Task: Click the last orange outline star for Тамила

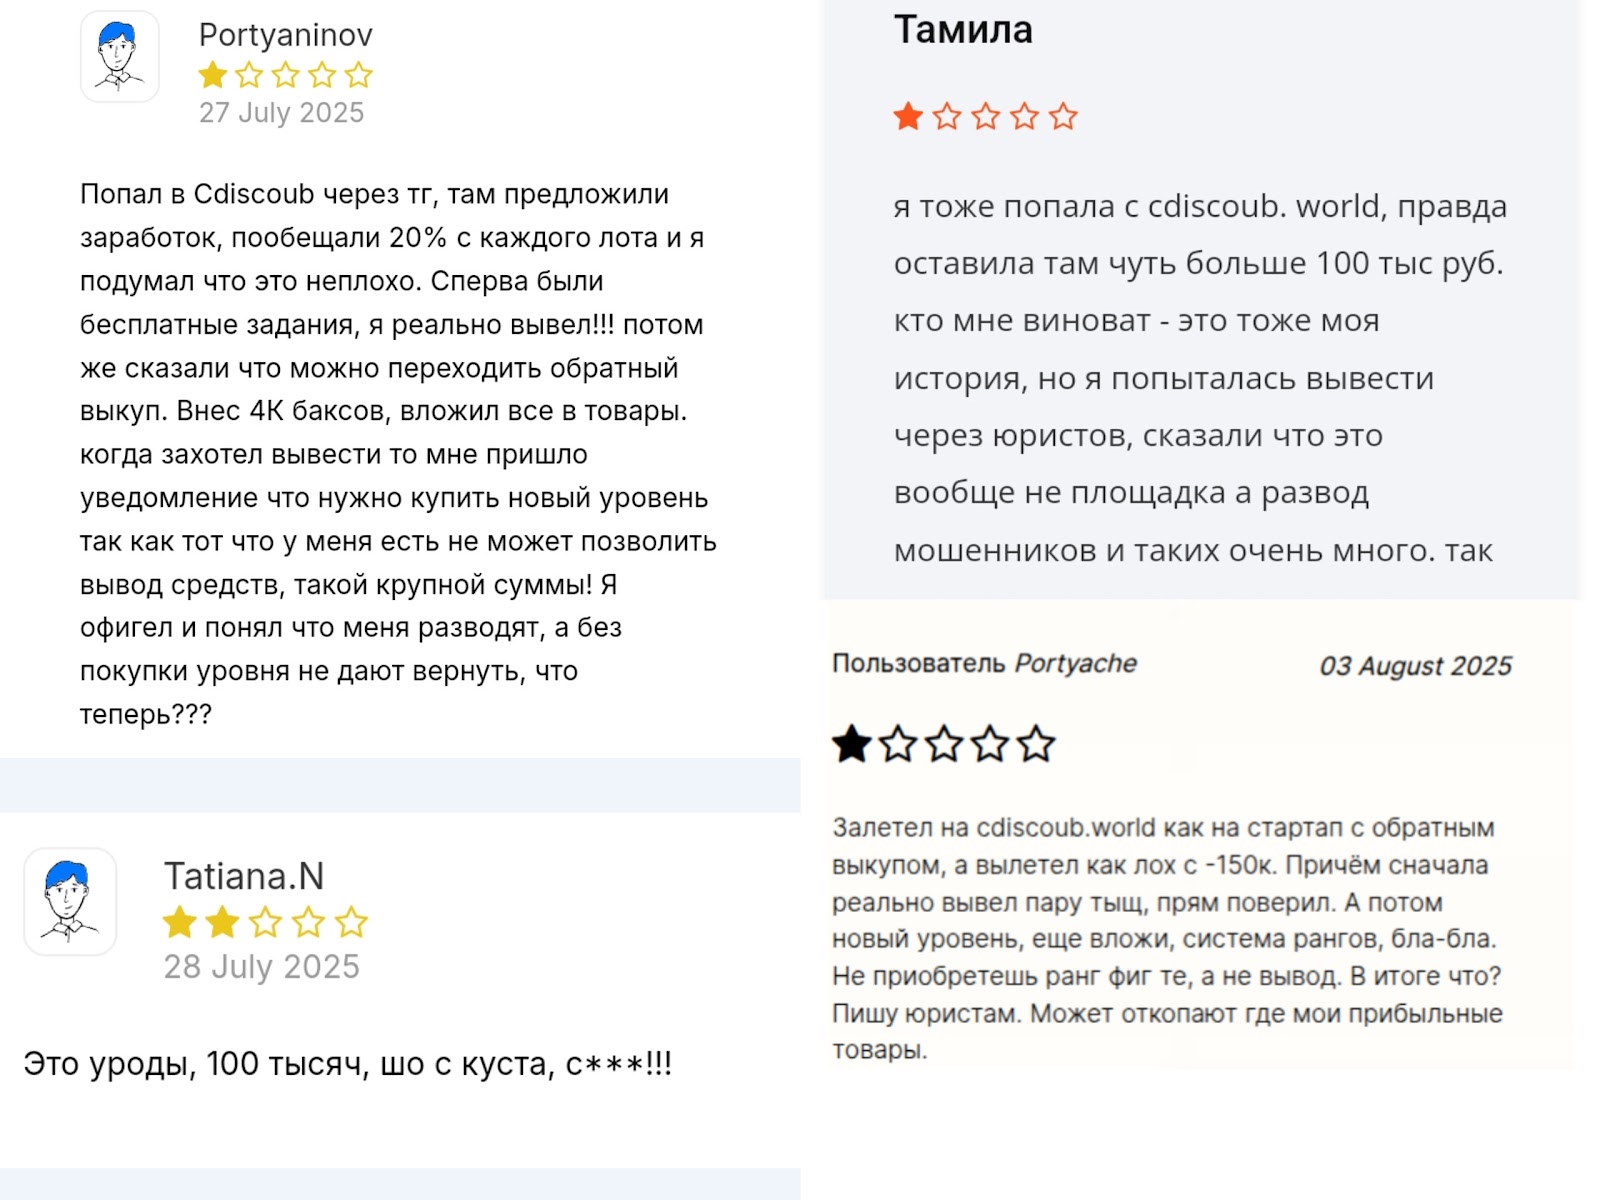Action: 1063,116
